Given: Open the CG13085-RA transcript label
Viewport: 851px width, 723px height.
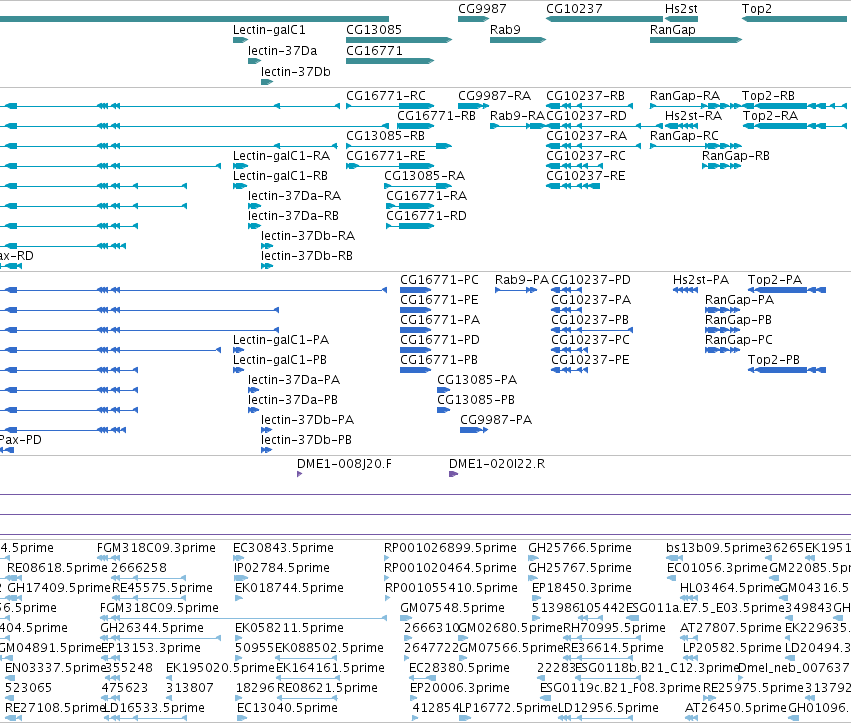Looking at the screenshot, I should pos(424,176).
